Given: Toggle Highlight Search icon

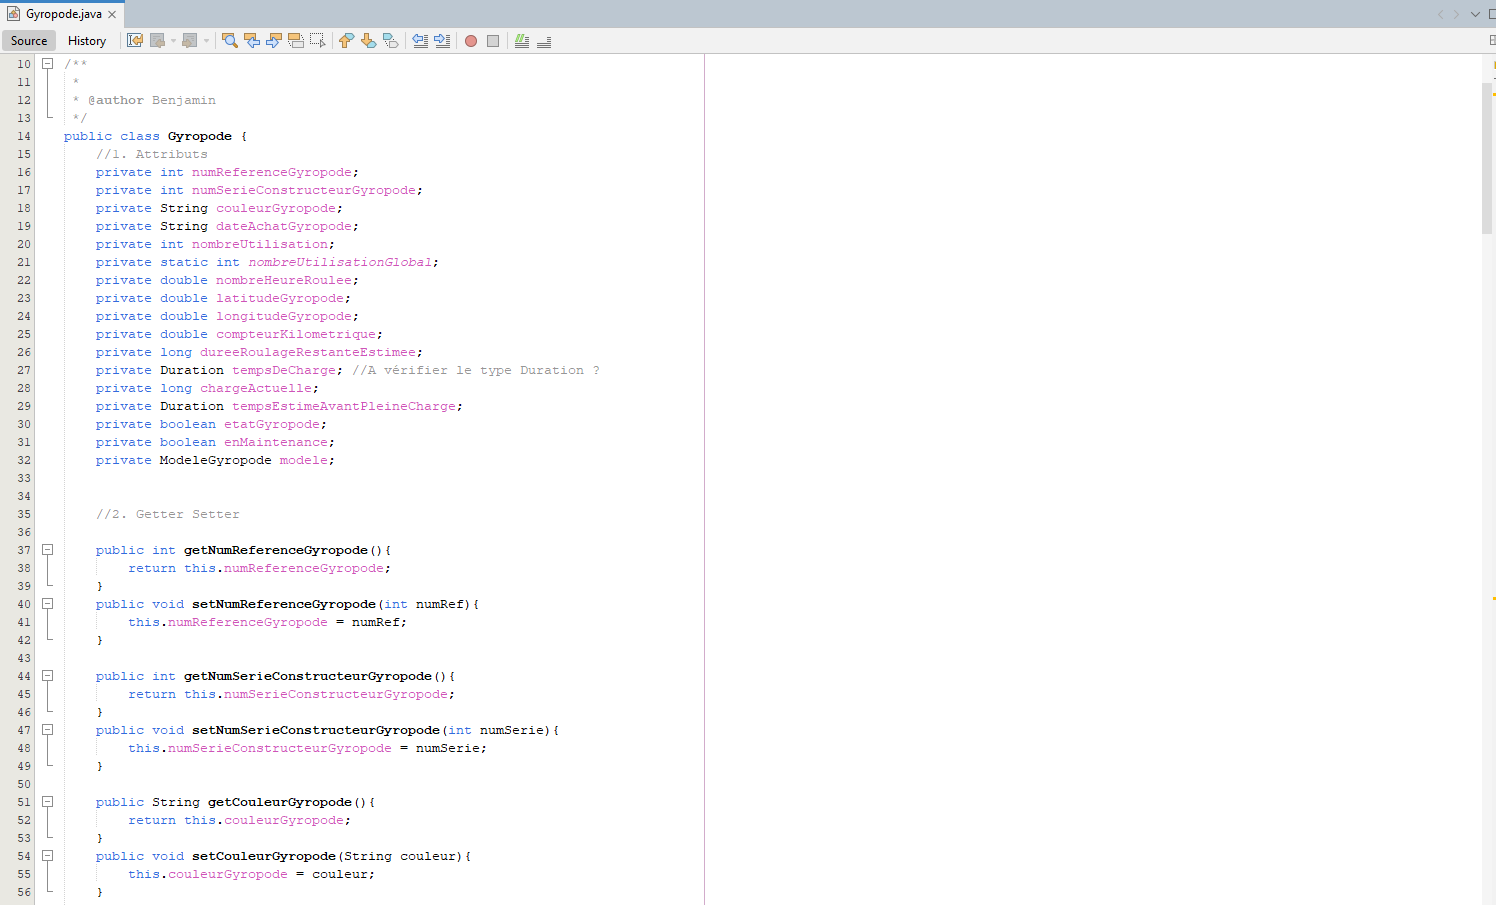Looking at the screenshot, I should (x=296, y=41).
